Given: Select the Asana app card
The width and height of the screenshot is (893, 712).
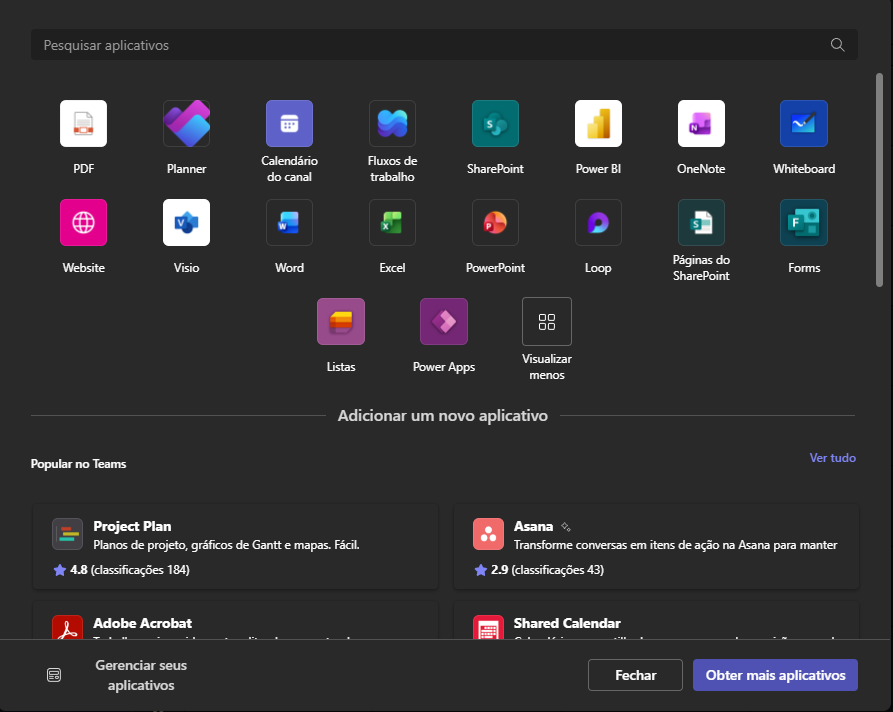Looking at the screenshot, I should pos(655,546).
